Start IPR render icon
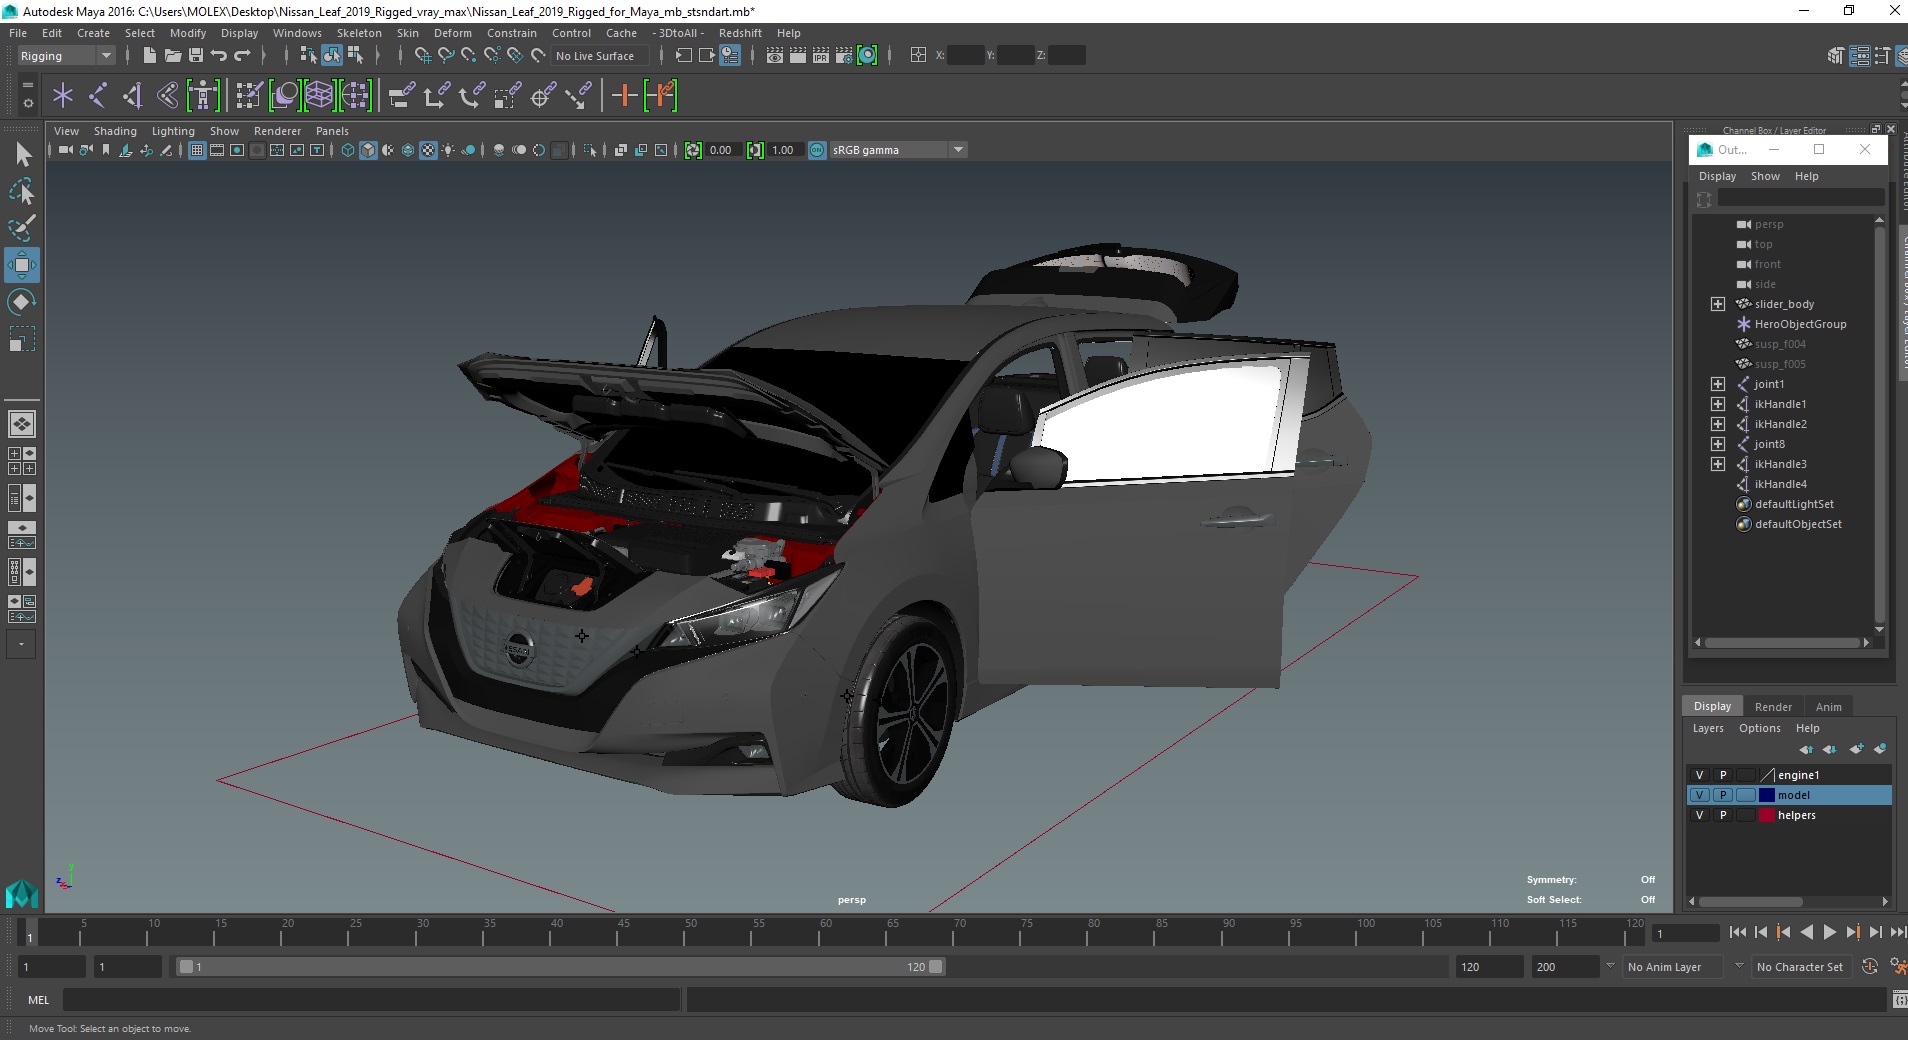The image size is (1908, 1040). coord(821,56)
